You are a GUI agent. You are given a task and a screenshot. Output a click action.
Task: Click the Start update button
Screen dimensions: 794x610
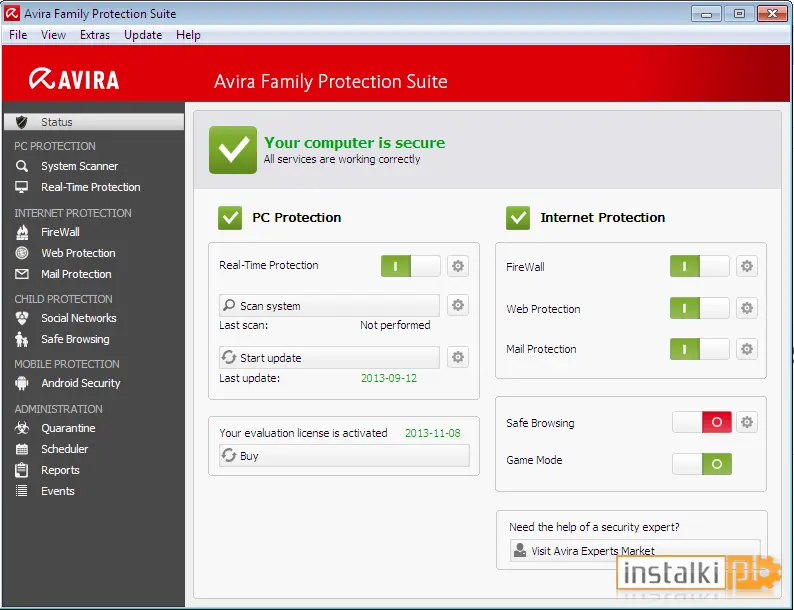click(329, 357)
